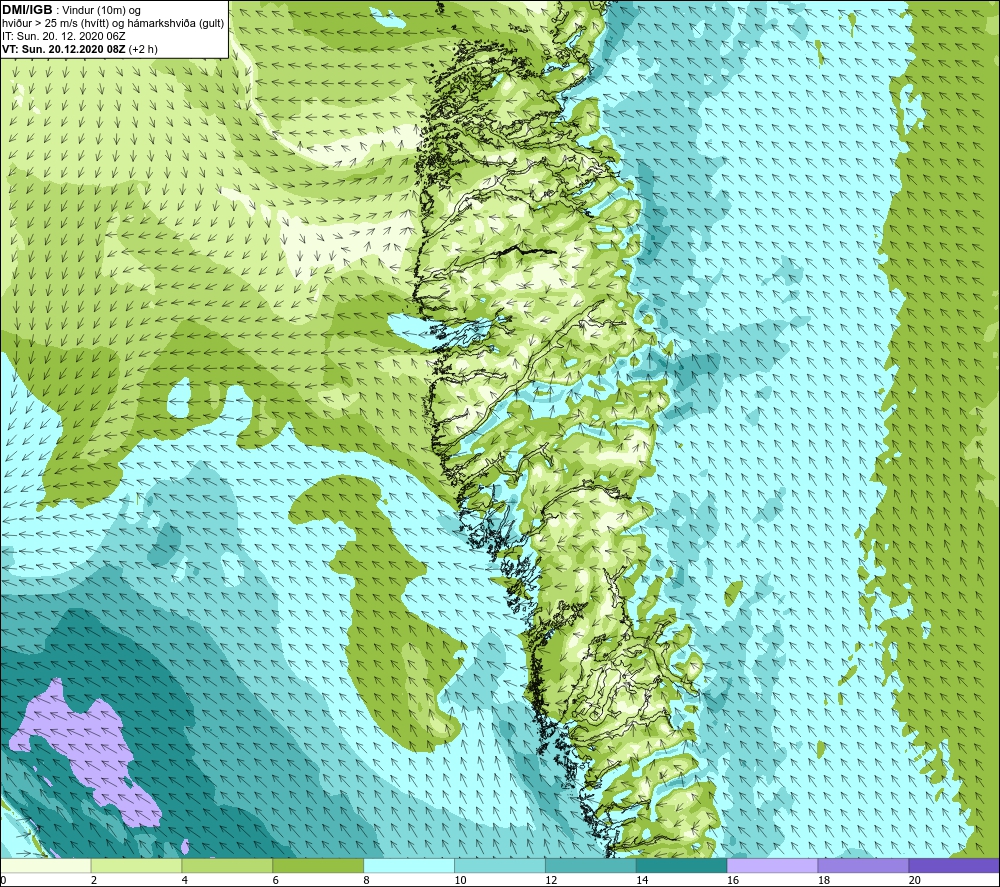The image size is (1000, 887).
Task: Click the 0–2 m/s pale legend color
Action: click(x=46, y=865)
